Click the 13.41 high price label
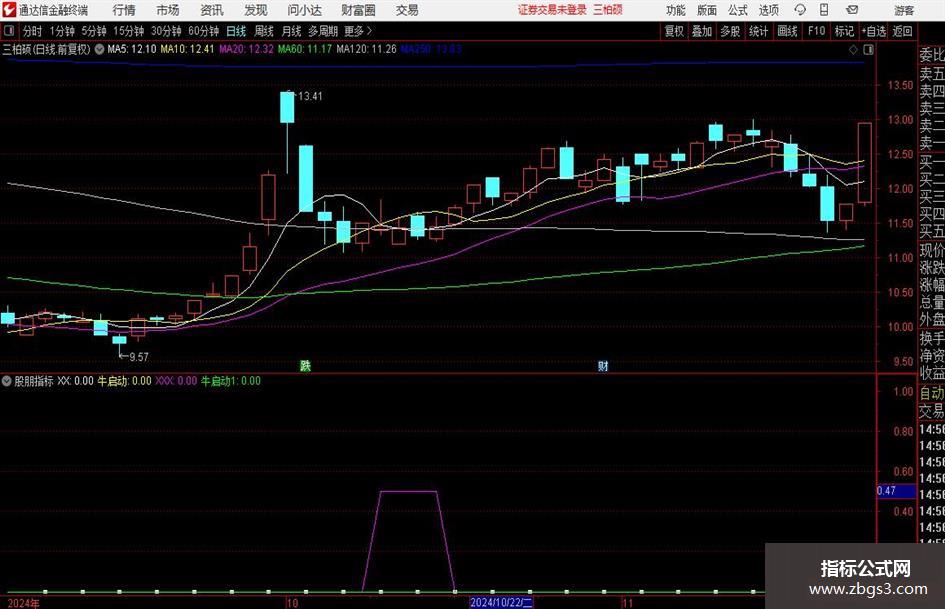The height and width of the screenshot is (609, 945). click(x=310, y=96)
